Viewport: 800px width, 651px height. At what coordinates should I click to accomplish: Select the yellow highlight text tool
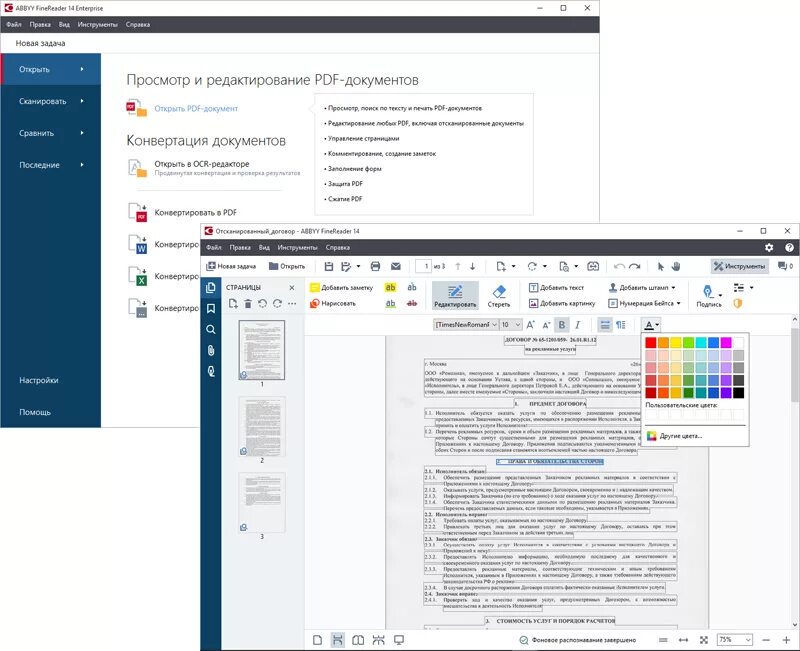[390, 288]
